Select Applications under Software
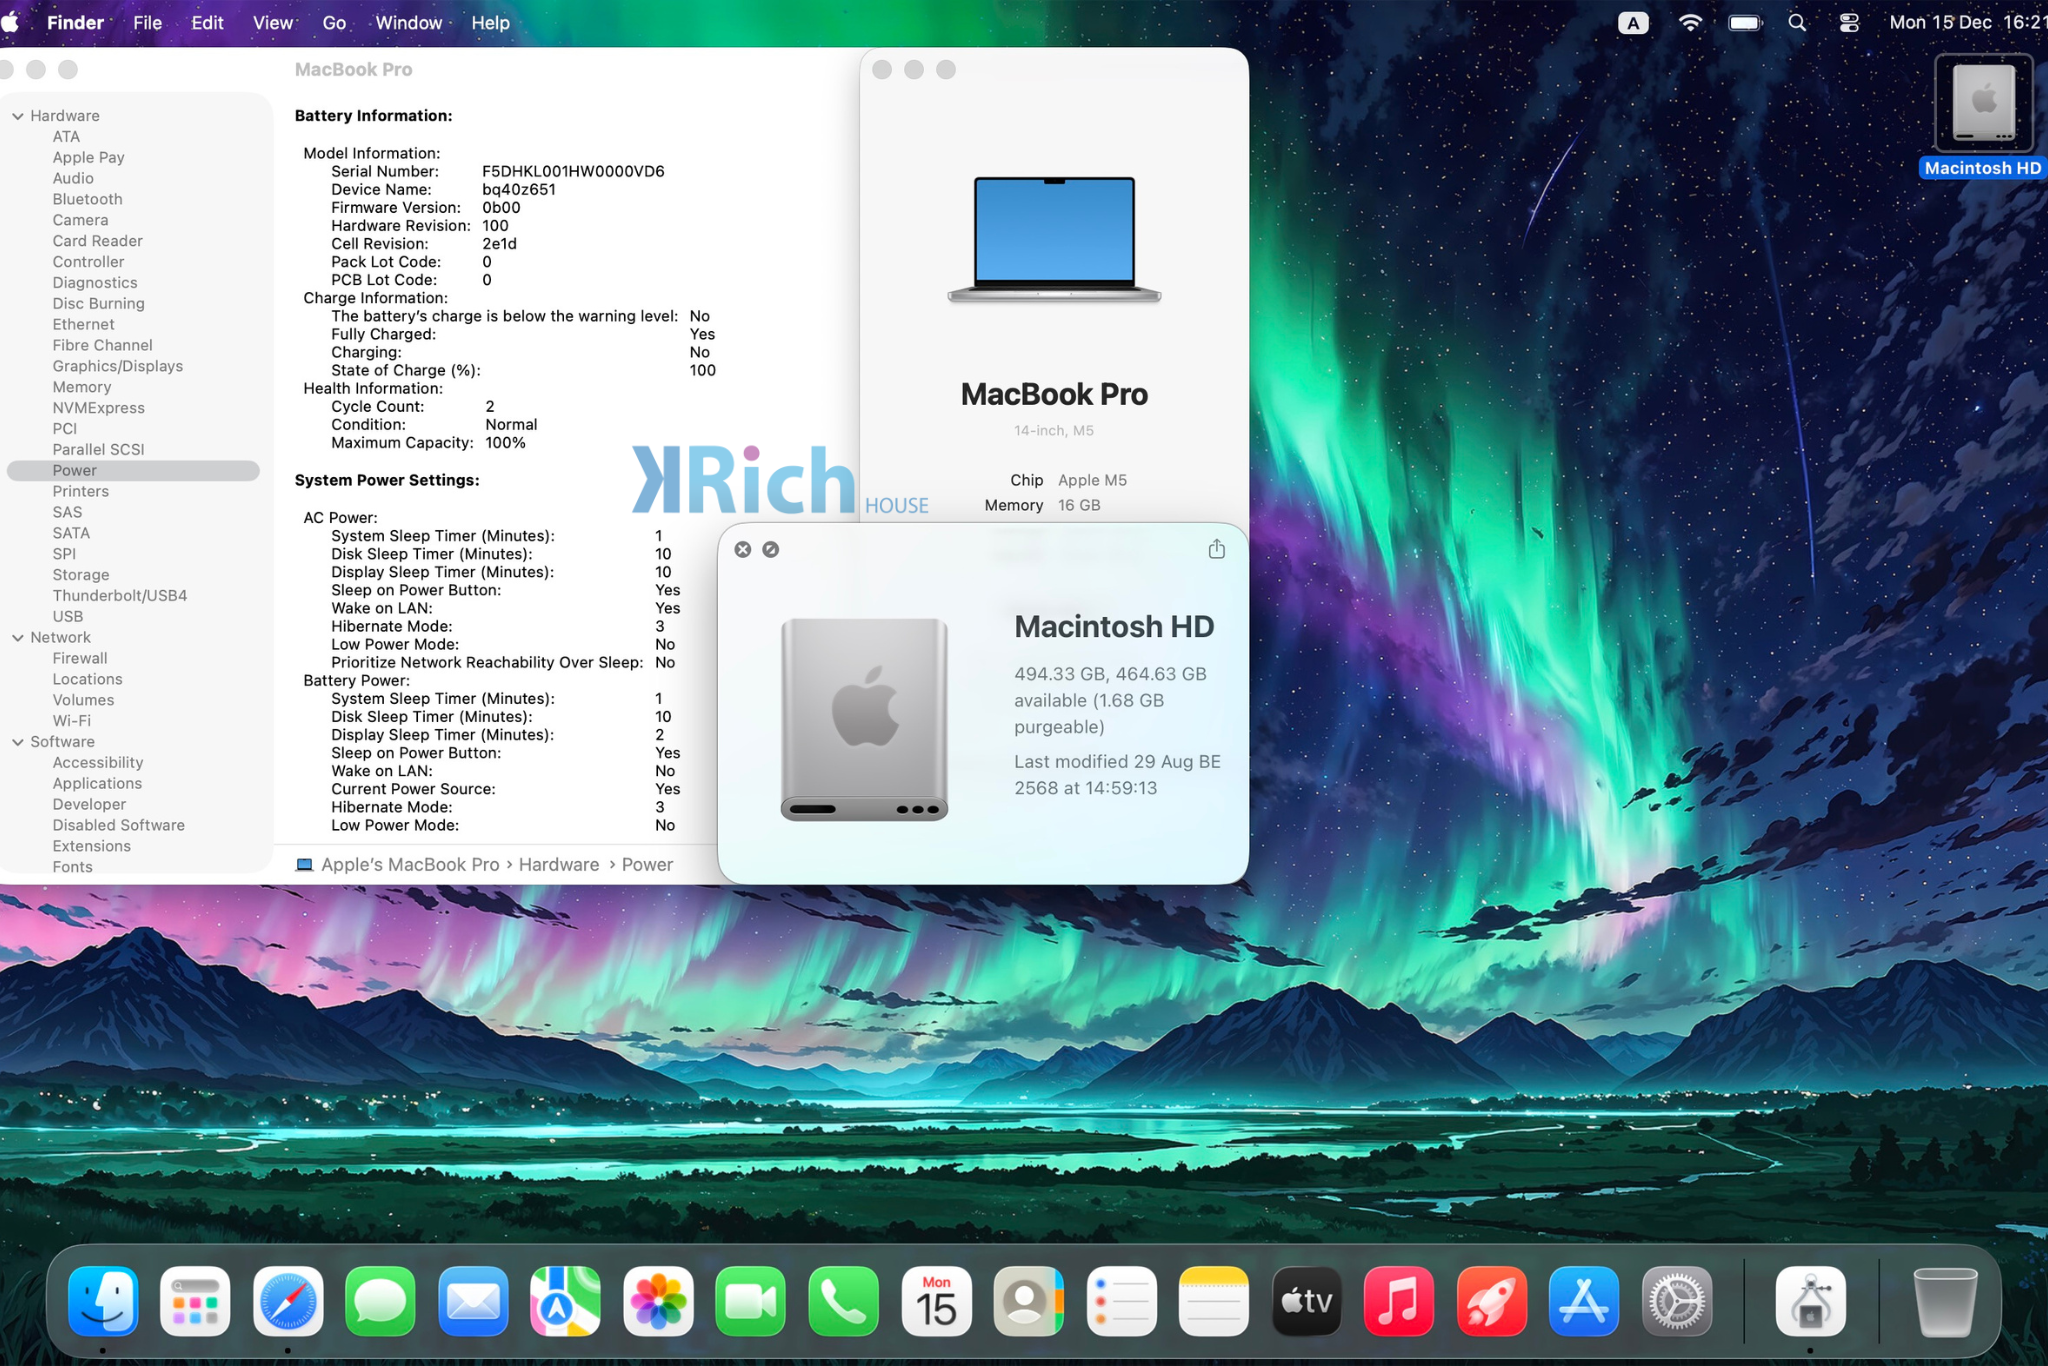The image size is (2048, 1366). pos(97,784)
